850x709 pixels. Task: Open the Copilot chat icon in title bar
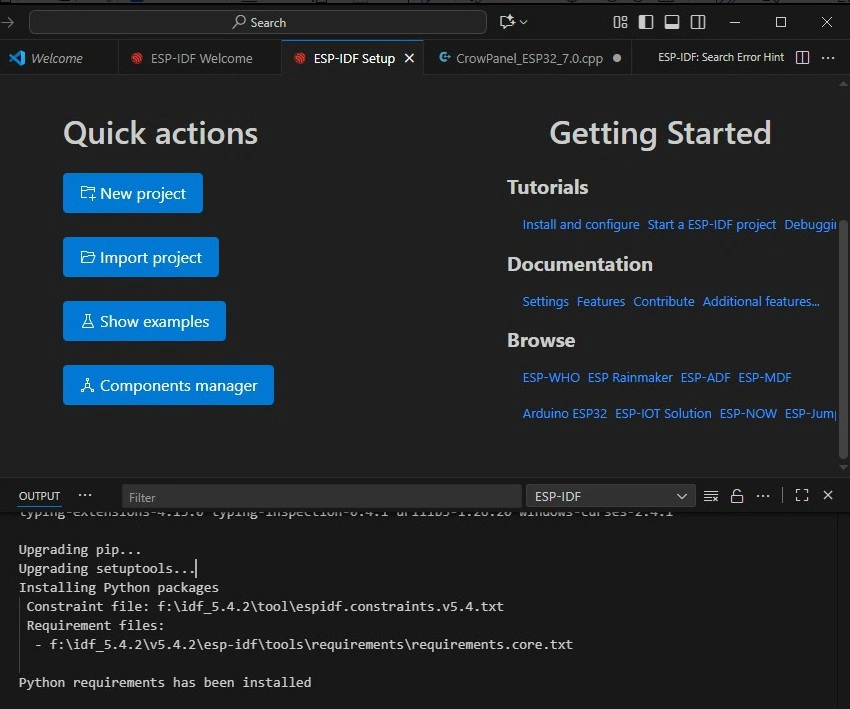click(x=507, y=22)
